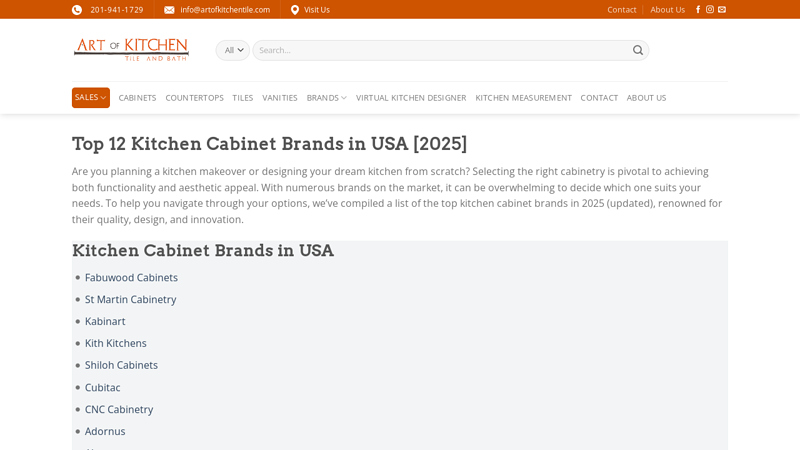800x450 pixels.
Task: Expand the Sales menu
Action: (x=91, y=97)
